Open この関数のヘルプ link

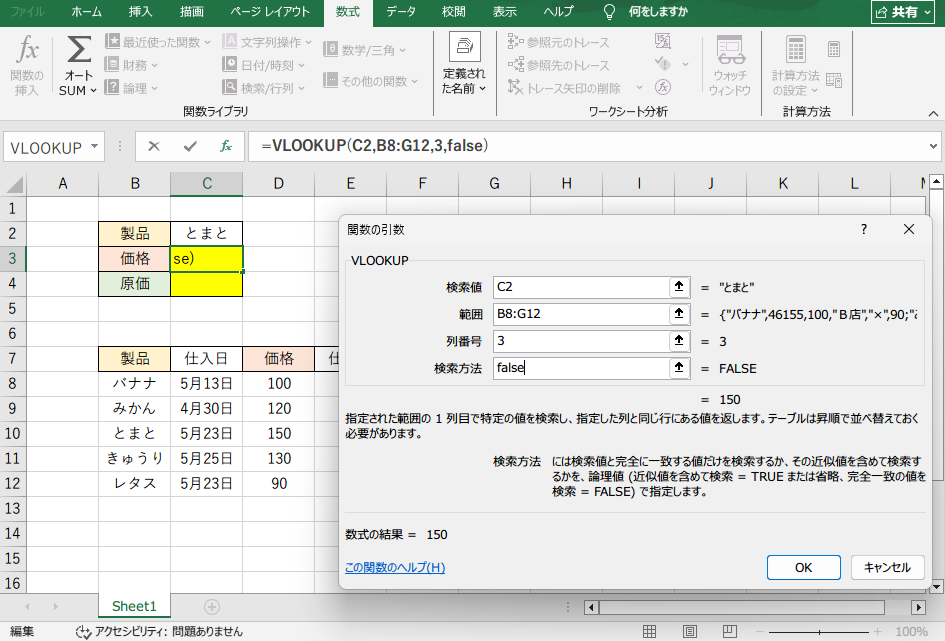[x=394, y=567]
